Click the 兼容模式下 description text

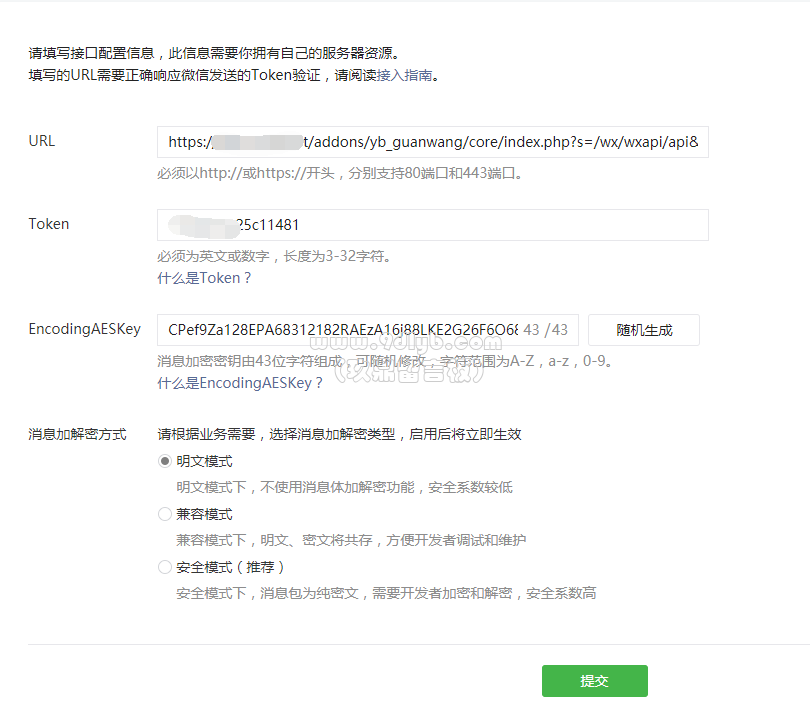pyautogui.click(x=351, y=540)
